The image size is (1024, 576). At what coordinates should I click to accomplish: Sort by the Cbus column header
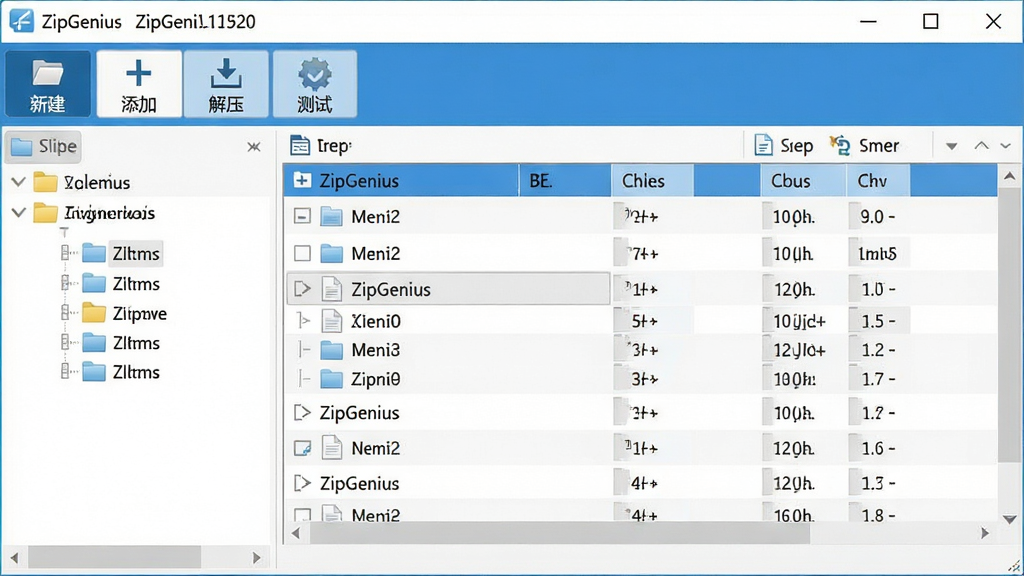(803, 180)
